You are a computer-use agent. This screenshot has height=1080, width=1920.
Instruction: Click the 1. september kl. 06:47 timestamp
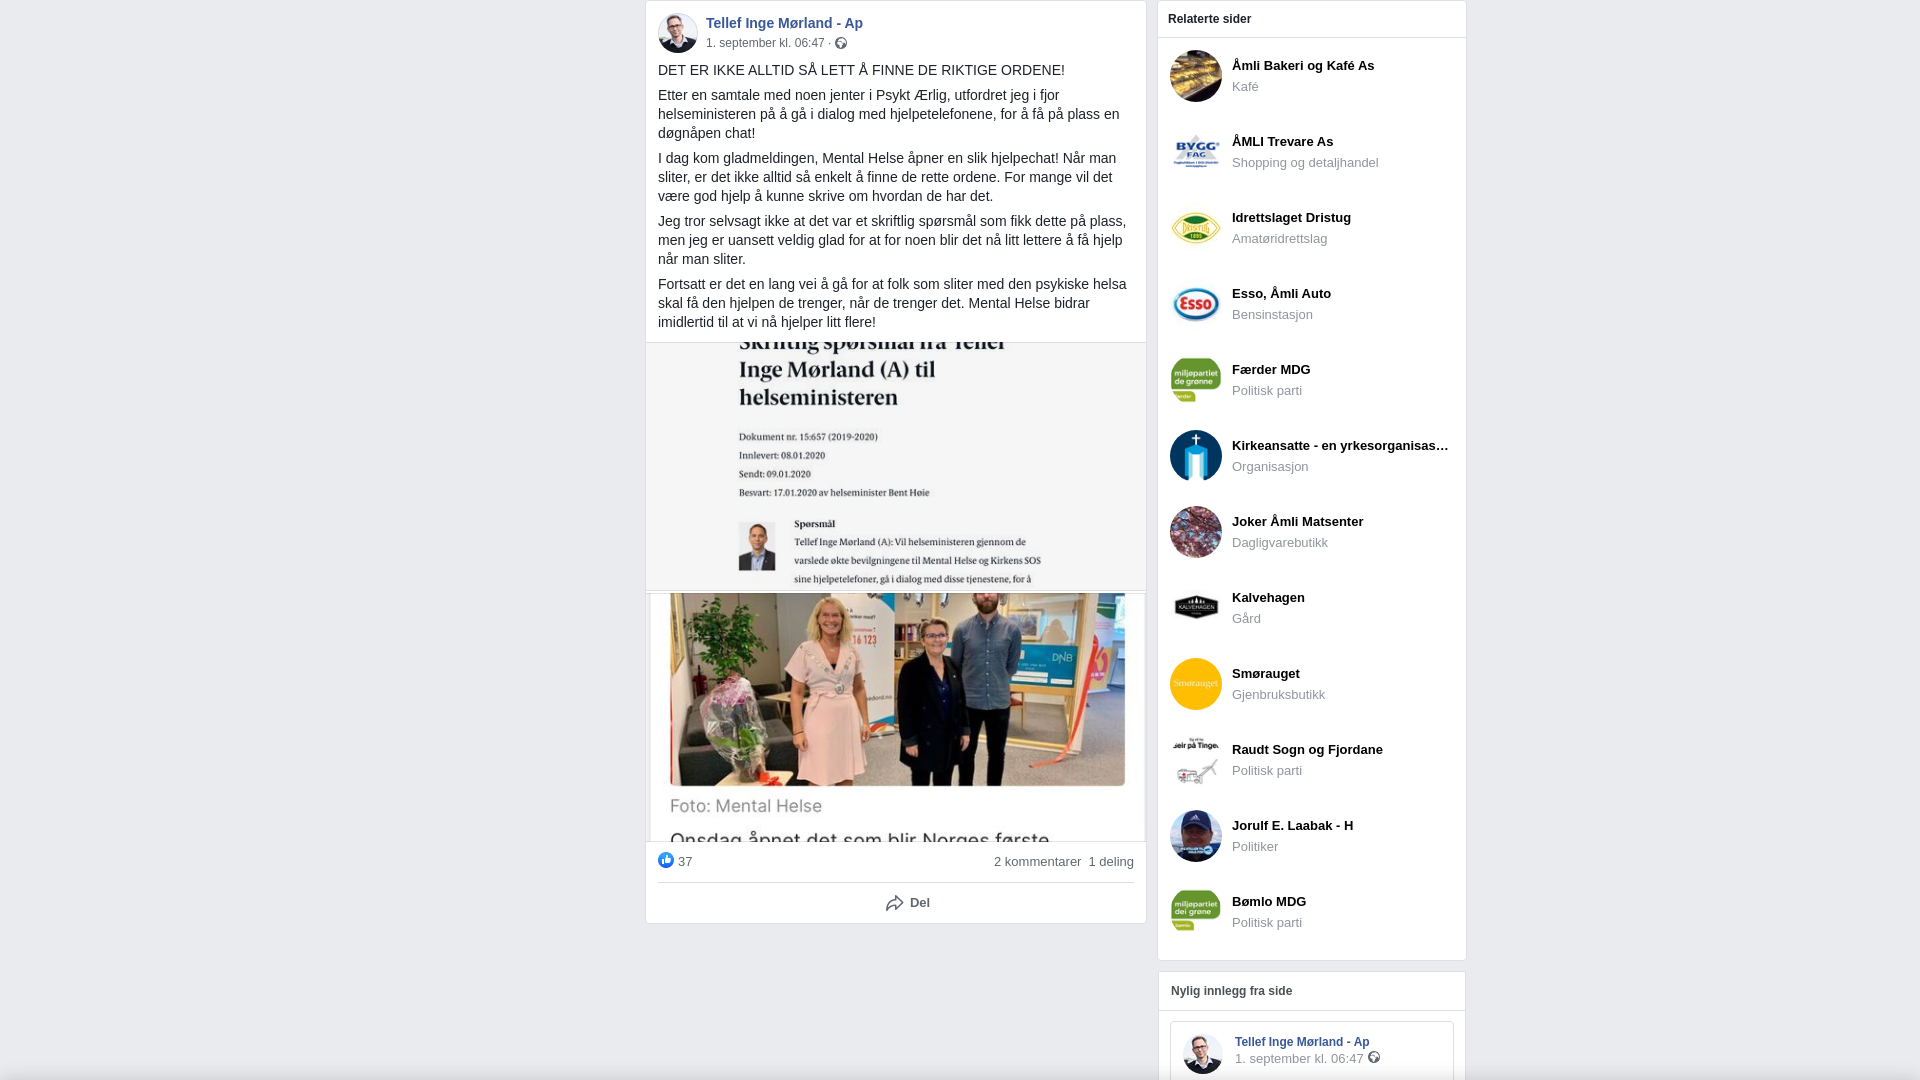pyautogui.click(x=765, y=43)
